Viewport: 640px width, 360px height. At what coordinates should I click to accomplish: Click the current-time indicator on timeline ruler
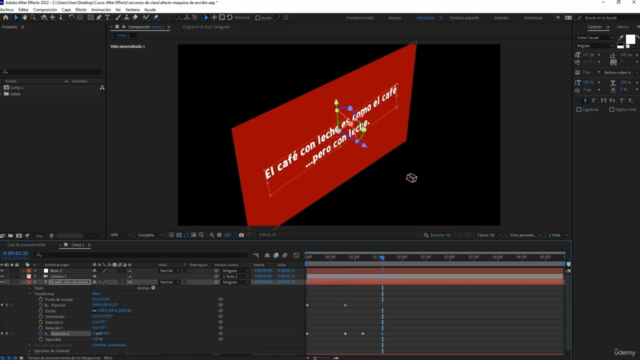pyautogui.click(x=382, y=257)
